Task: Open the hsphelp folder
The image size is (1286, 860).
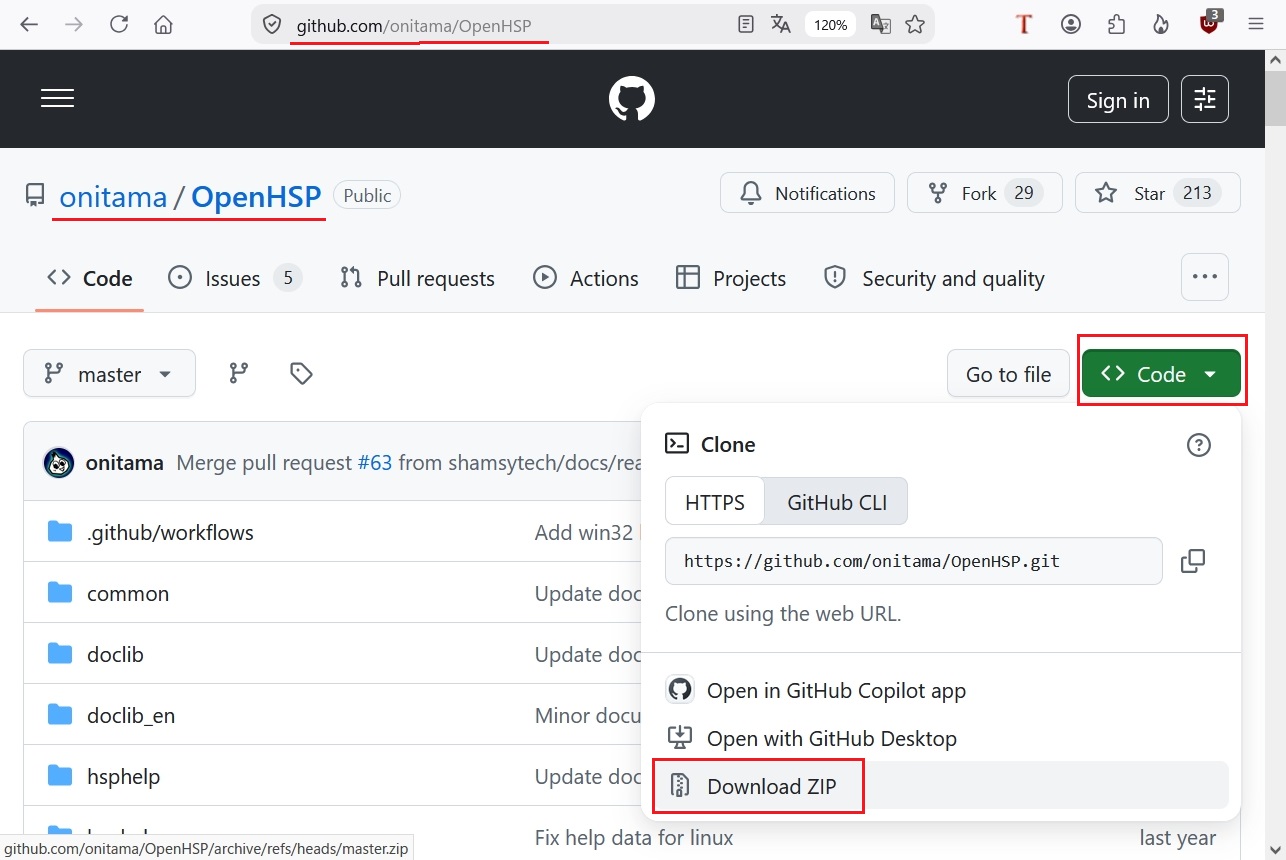Action: 123,776
